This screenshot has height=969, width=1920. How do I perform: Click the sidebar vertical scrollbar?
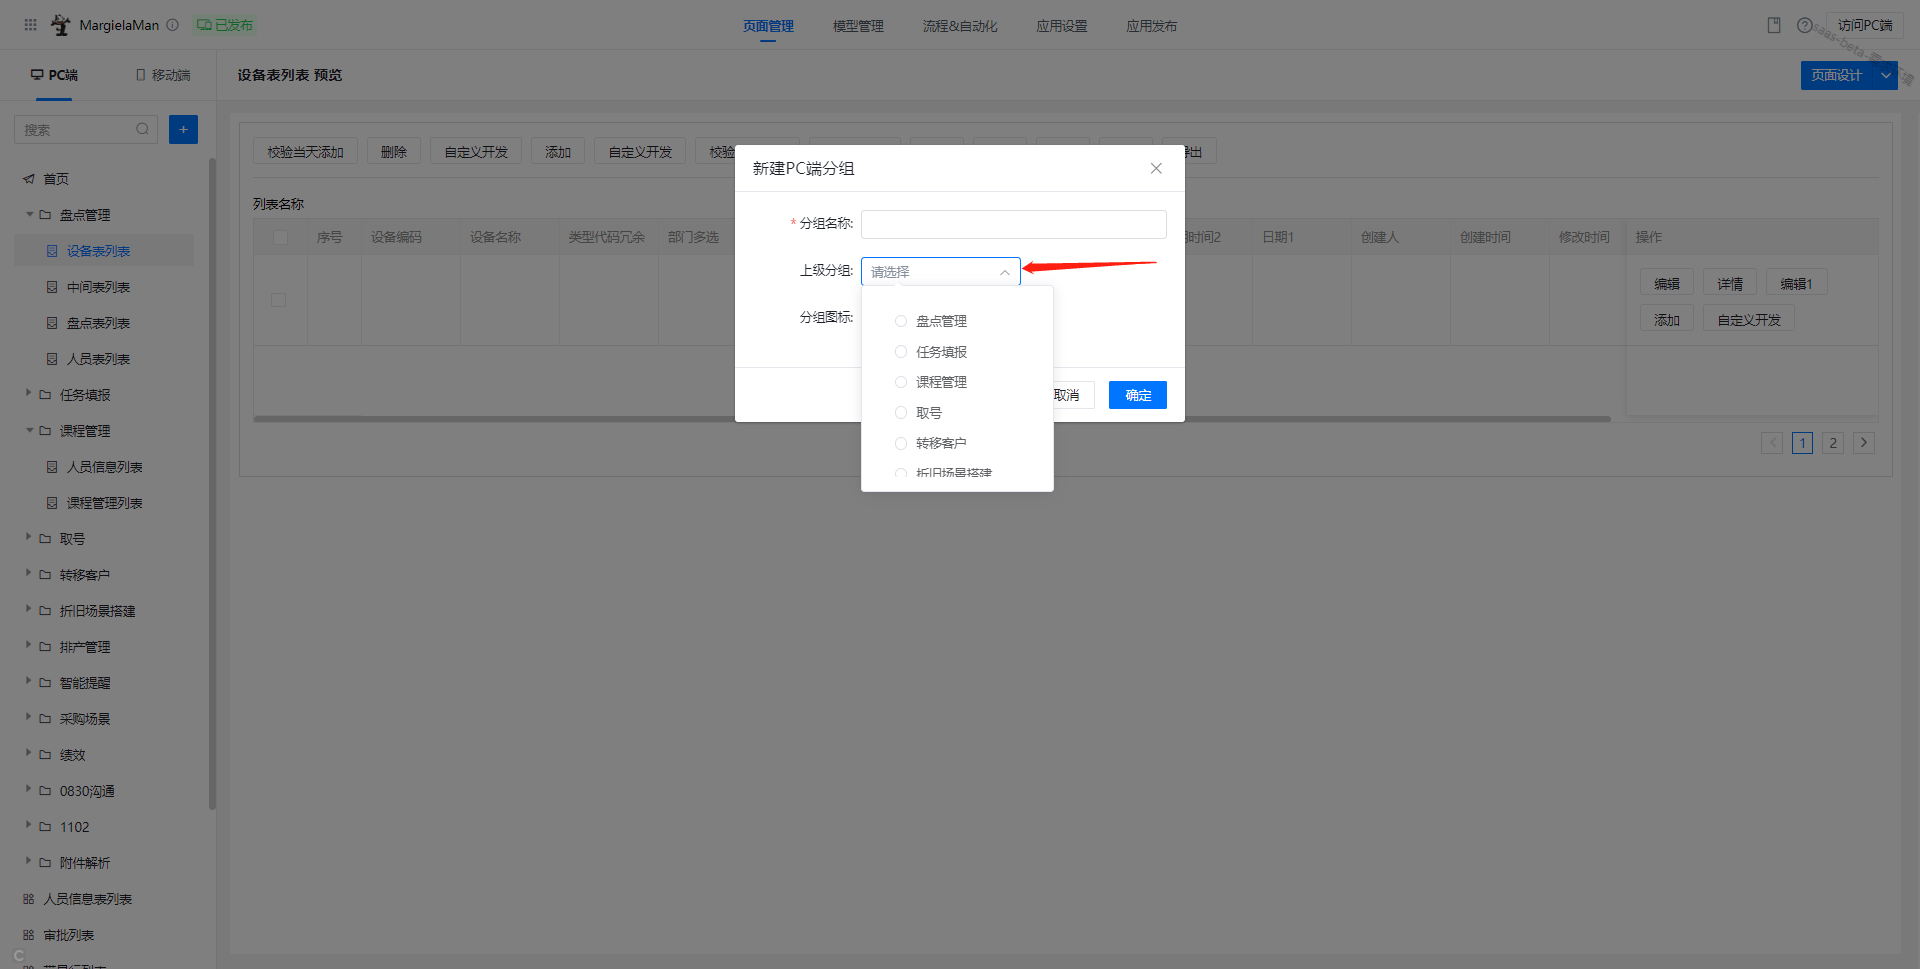(212, 483)
